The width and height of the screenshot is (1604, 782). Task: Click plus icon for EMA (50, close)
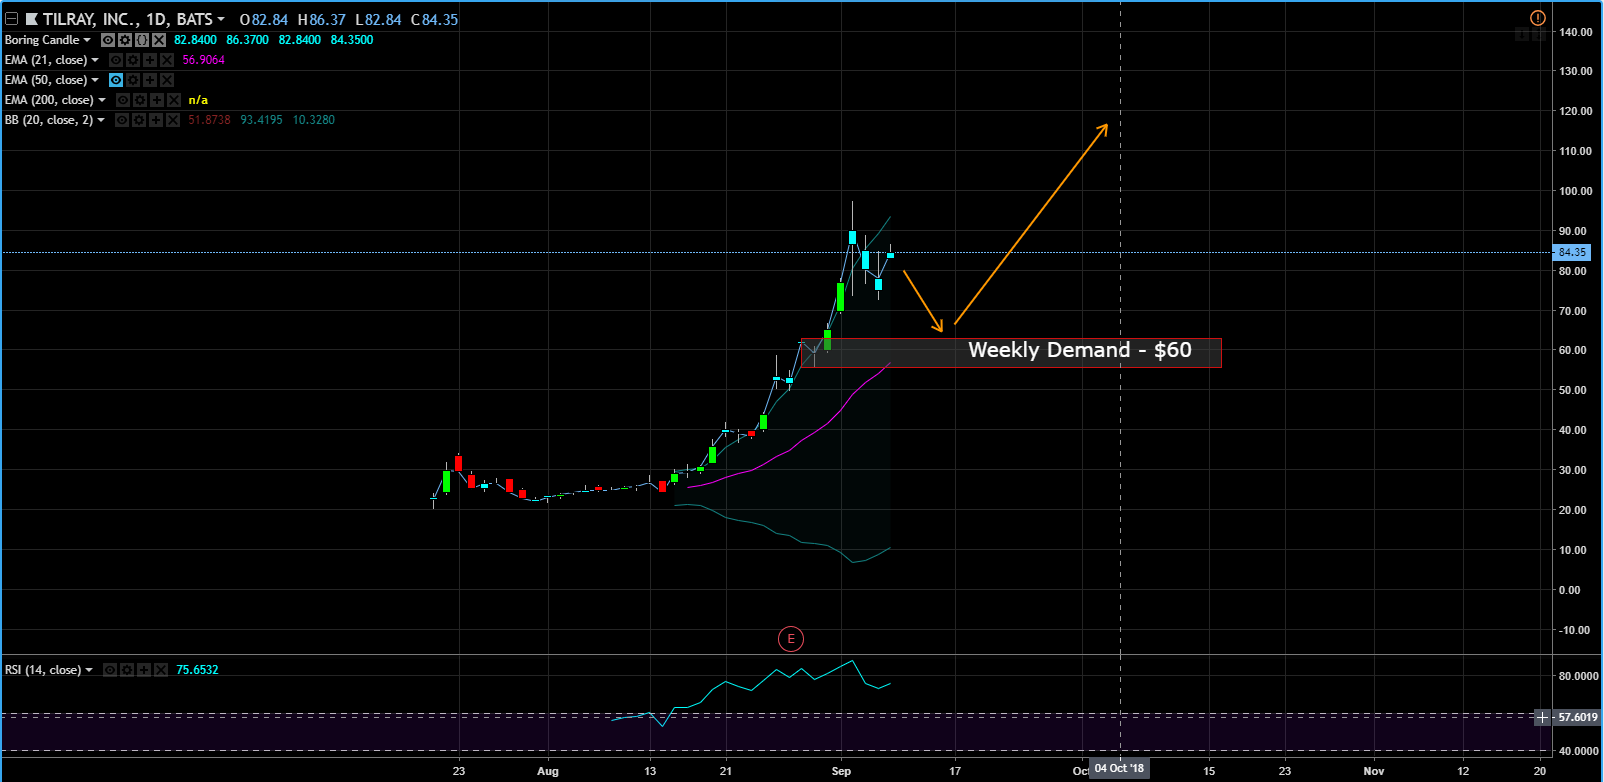coord(150,80)
